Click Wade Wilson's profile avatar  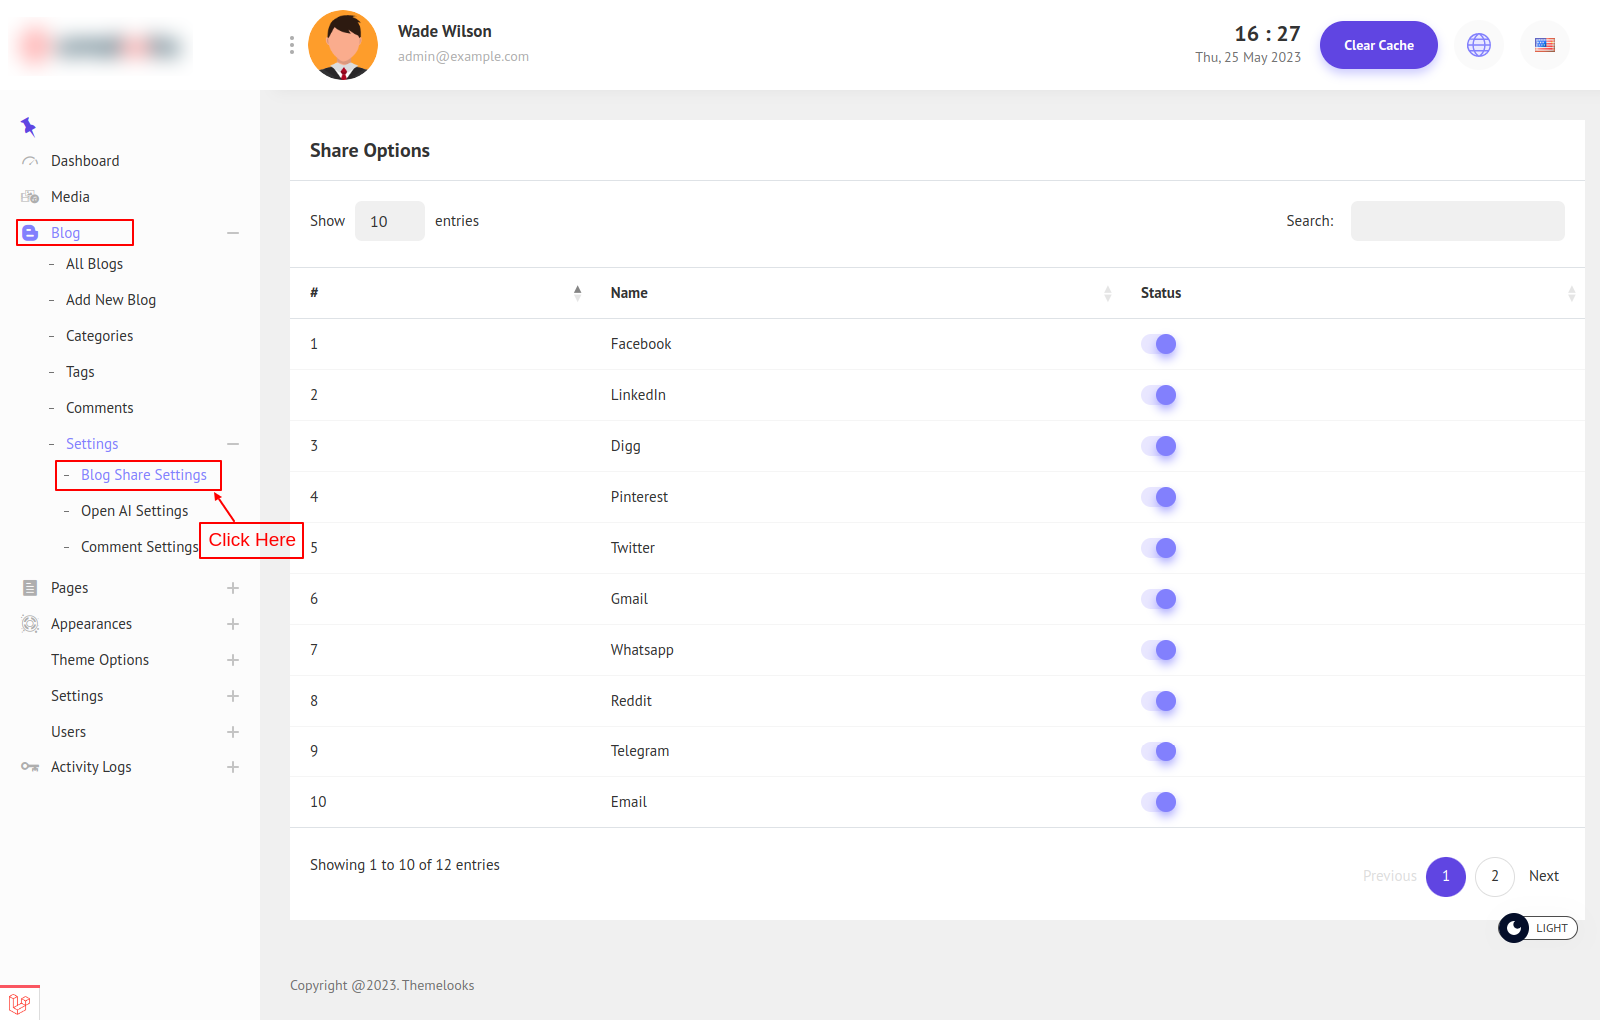click(343, 45)
